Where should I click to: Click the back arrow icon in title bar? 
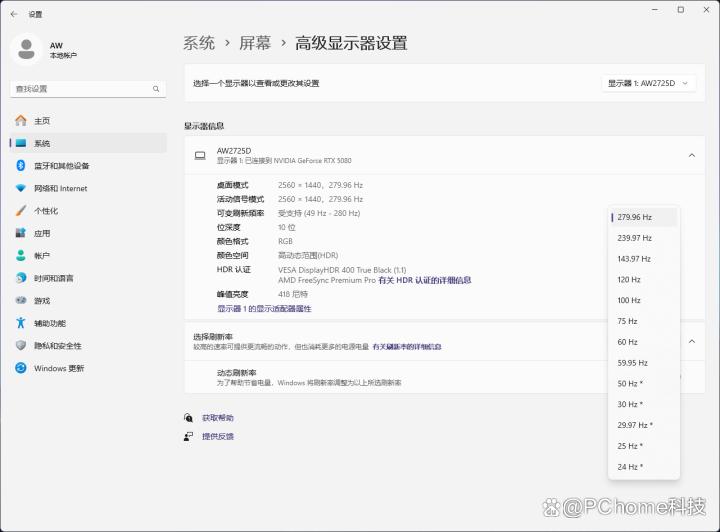[13, 14]
